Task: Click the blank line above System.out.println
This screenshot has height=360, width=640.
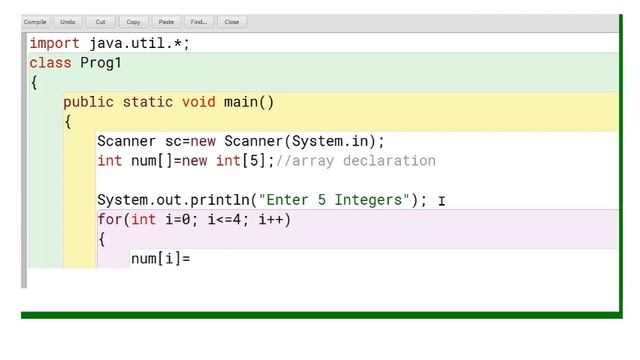Action: 357,180
